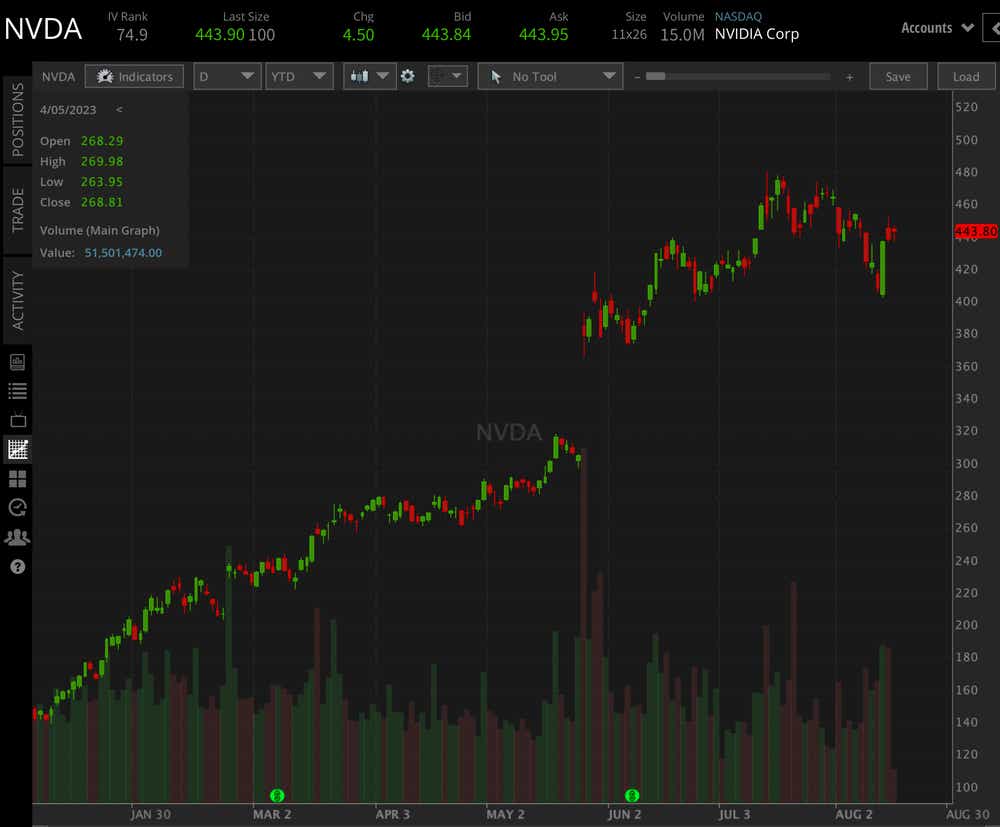The height and width of the screenshot is (827, 1000).
Task: Click the earnings marker near JUN 2
Action: (631, 795)
